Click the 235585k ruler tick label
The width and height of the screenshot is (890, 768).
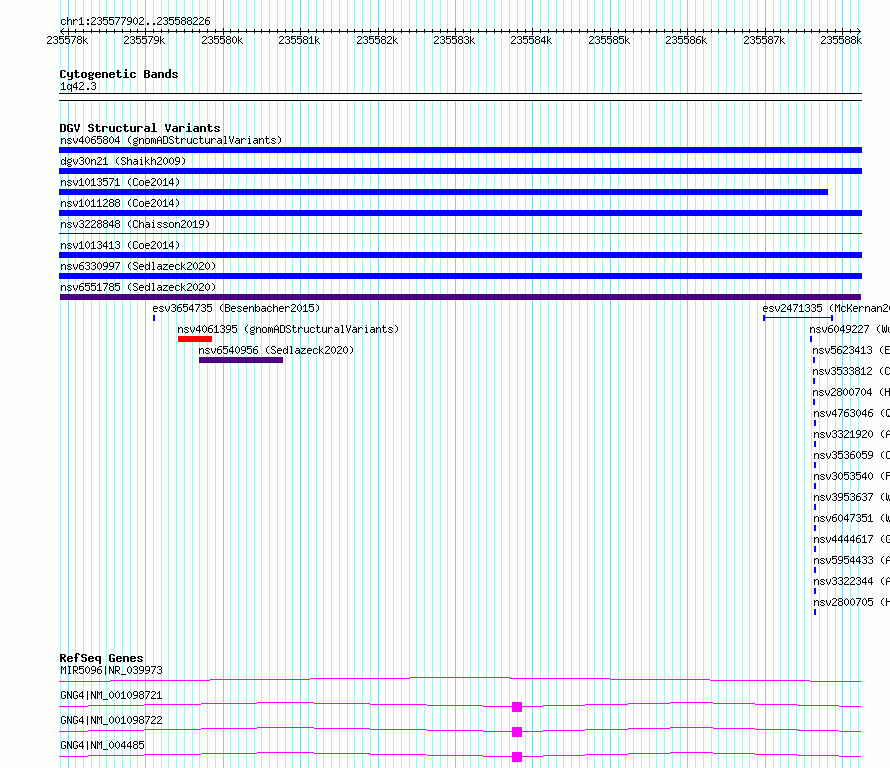click(x=609, y=41)
